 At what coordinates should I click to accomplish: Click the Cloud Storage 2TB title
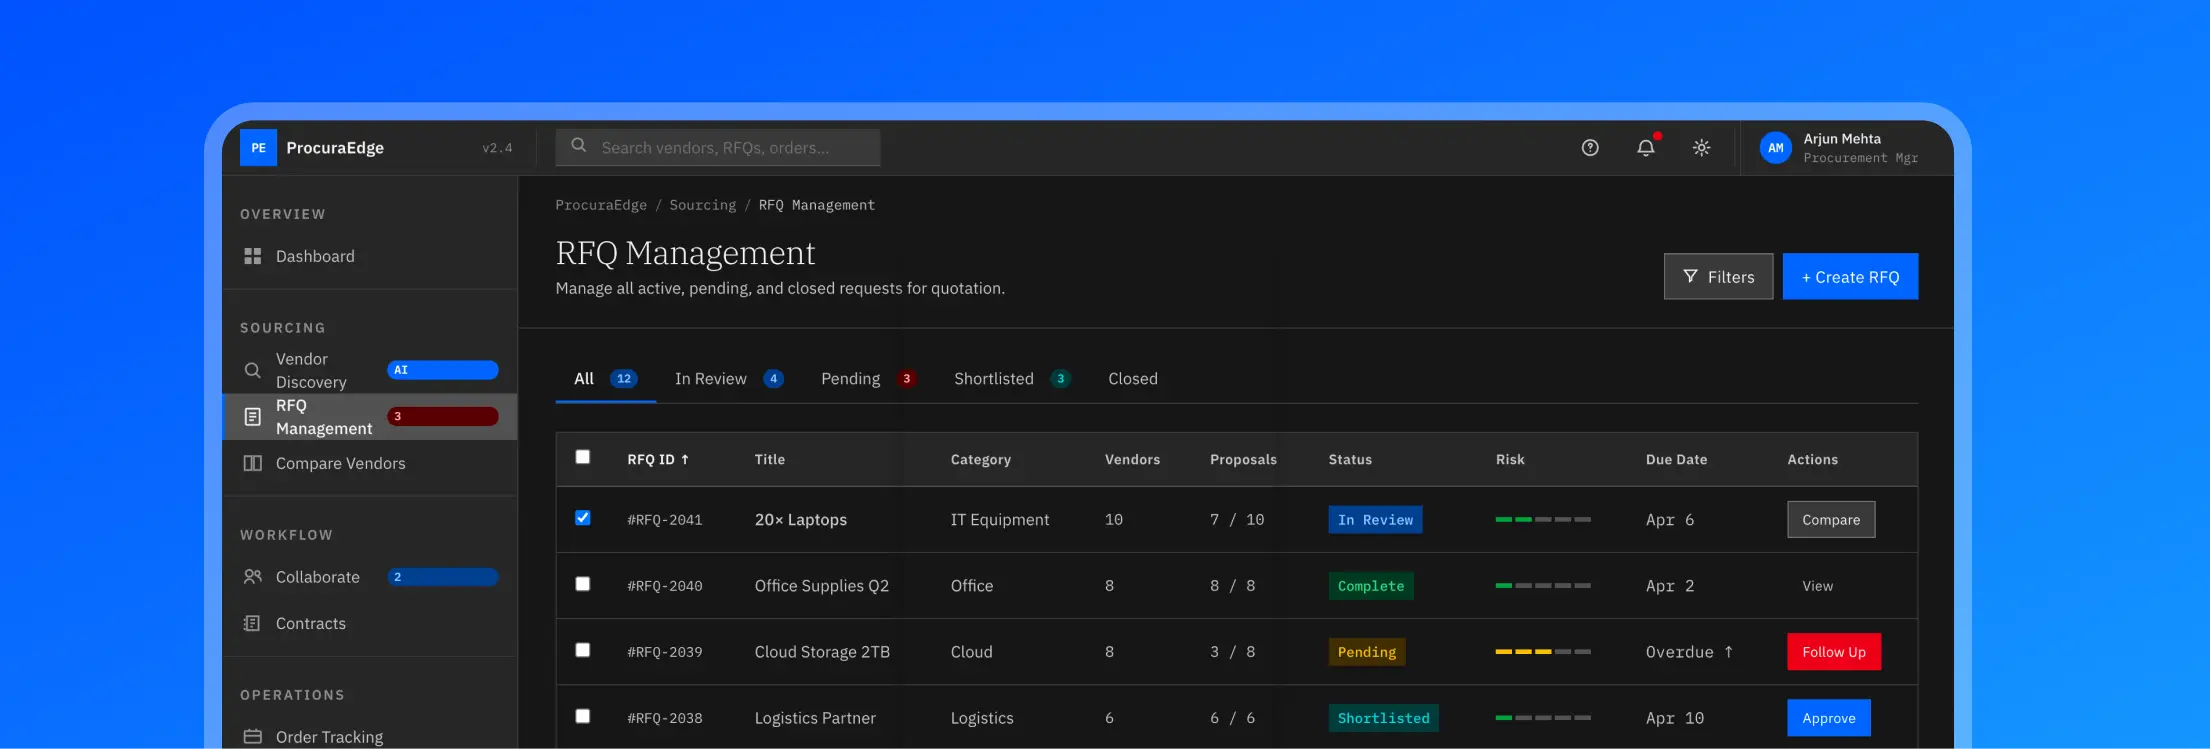point(822,652)
